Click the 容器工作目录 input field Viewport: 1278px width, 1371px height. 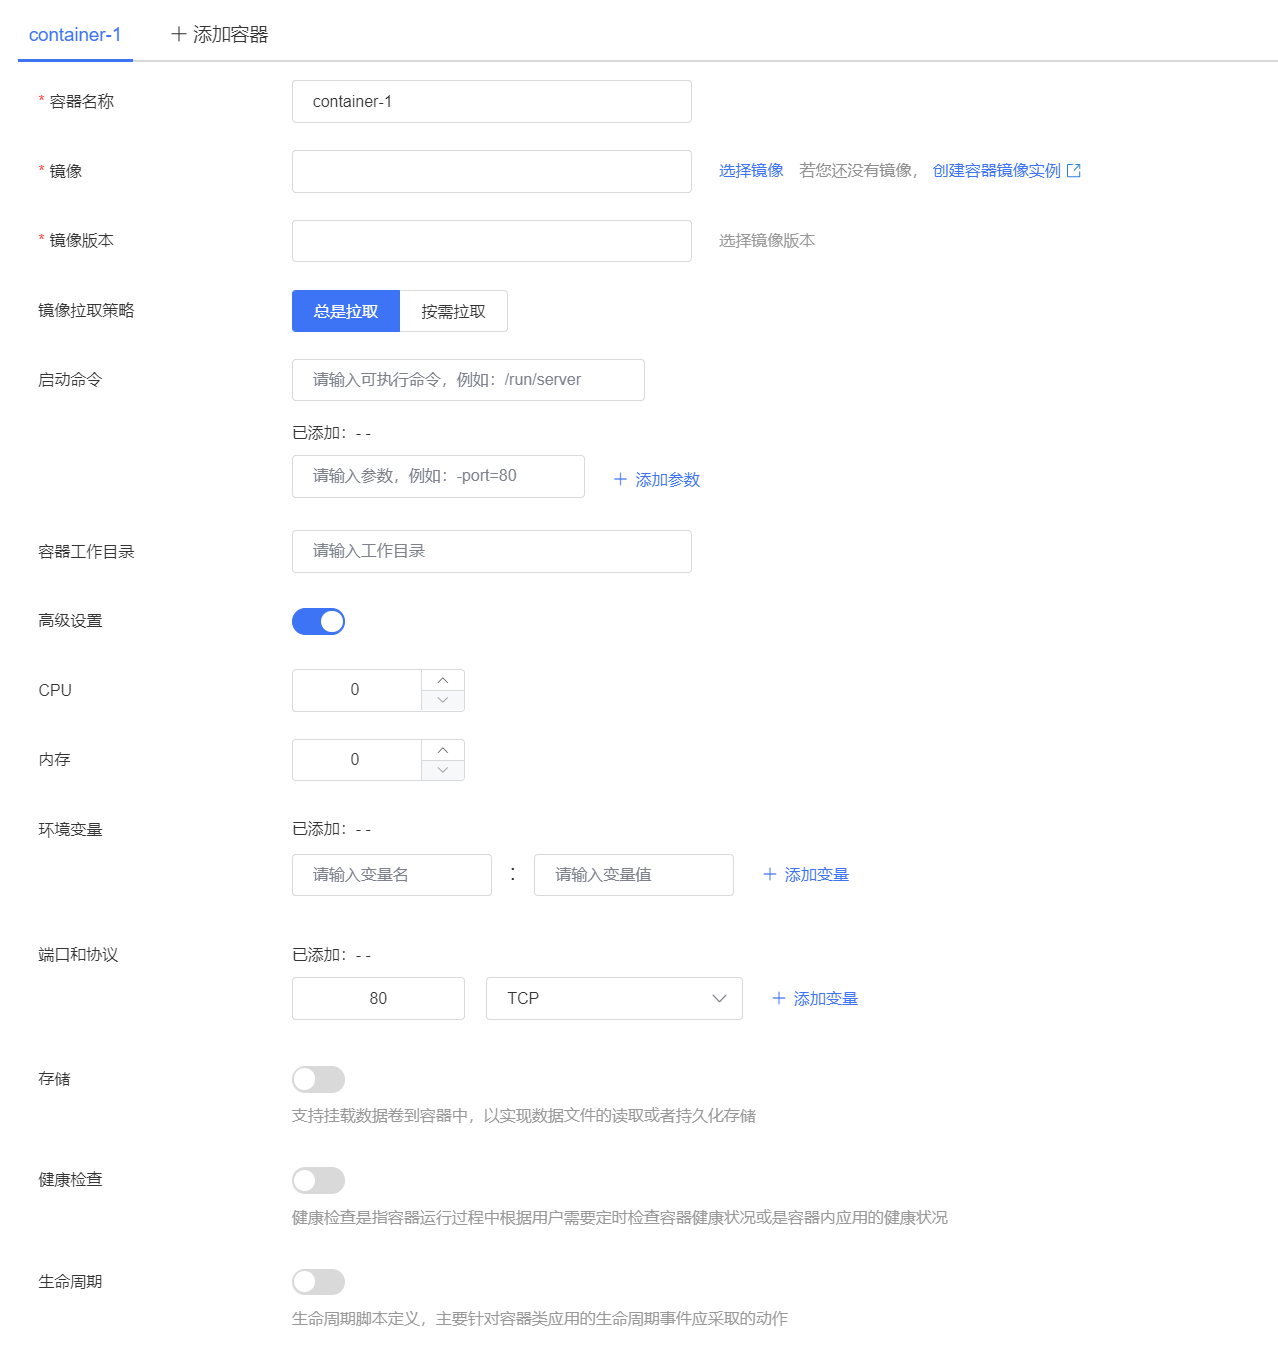point(491,551)
